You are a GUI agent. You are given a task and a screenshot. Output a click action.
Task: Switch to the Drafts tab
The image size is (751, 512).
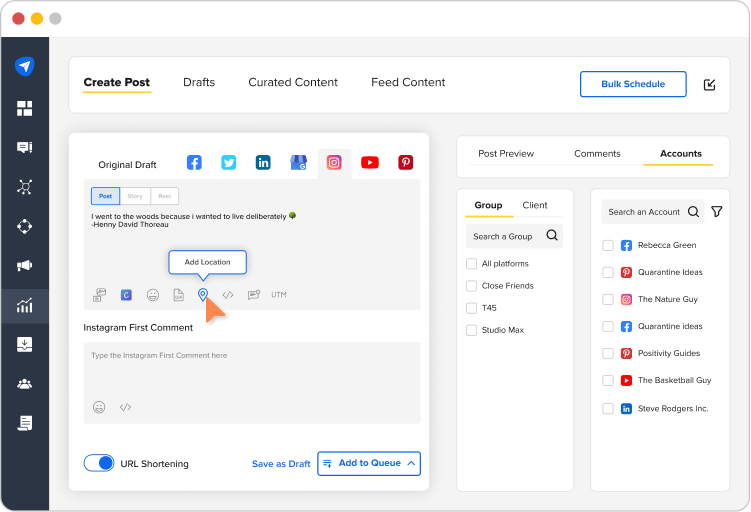(199, 83)
